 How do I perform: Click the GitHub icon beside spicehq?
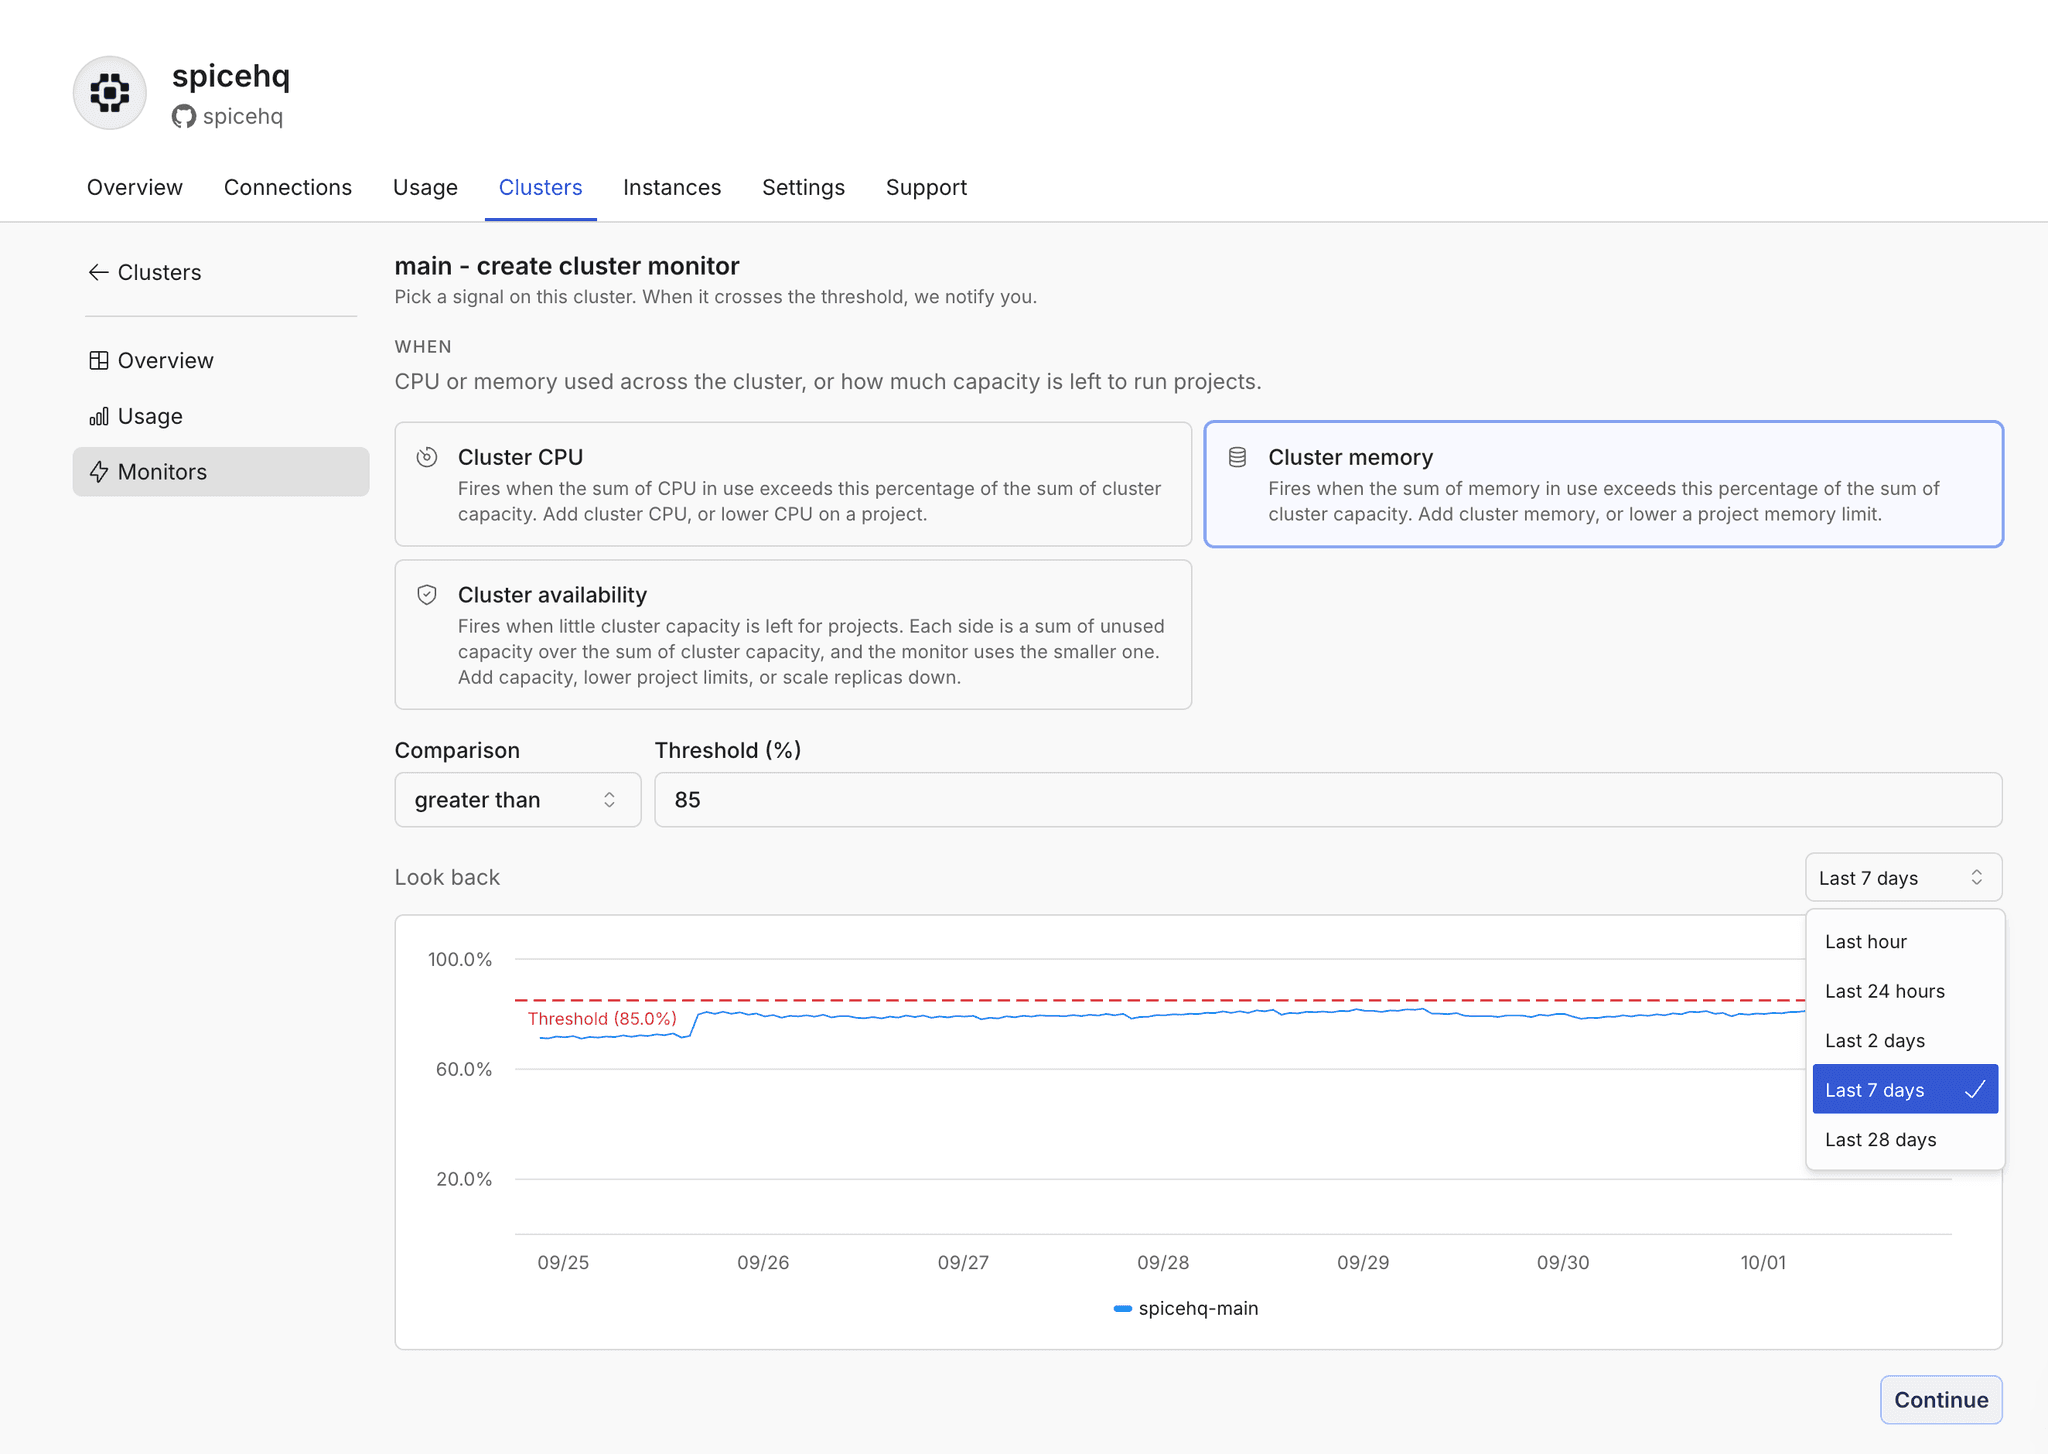(183, 117)
